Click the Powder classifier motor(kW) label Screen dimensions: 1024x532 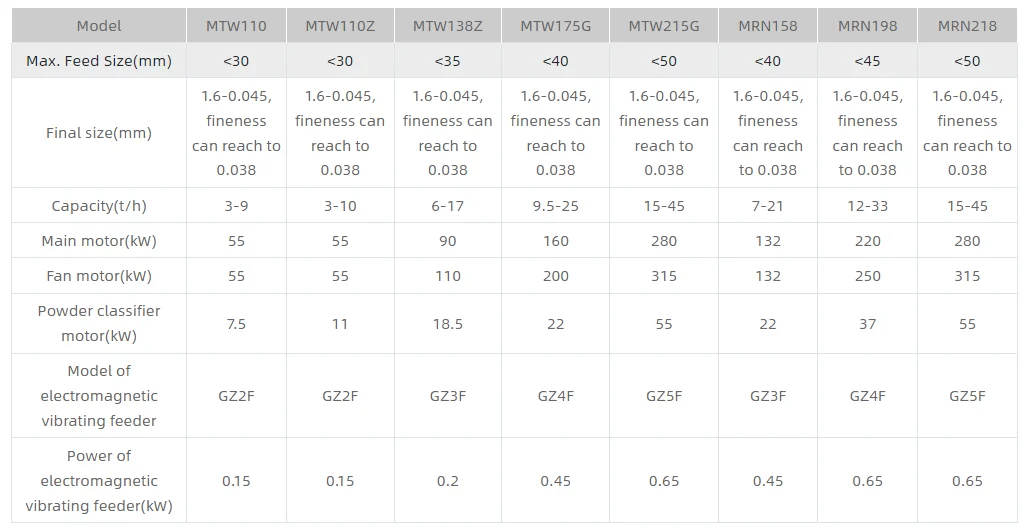(99, 323)
